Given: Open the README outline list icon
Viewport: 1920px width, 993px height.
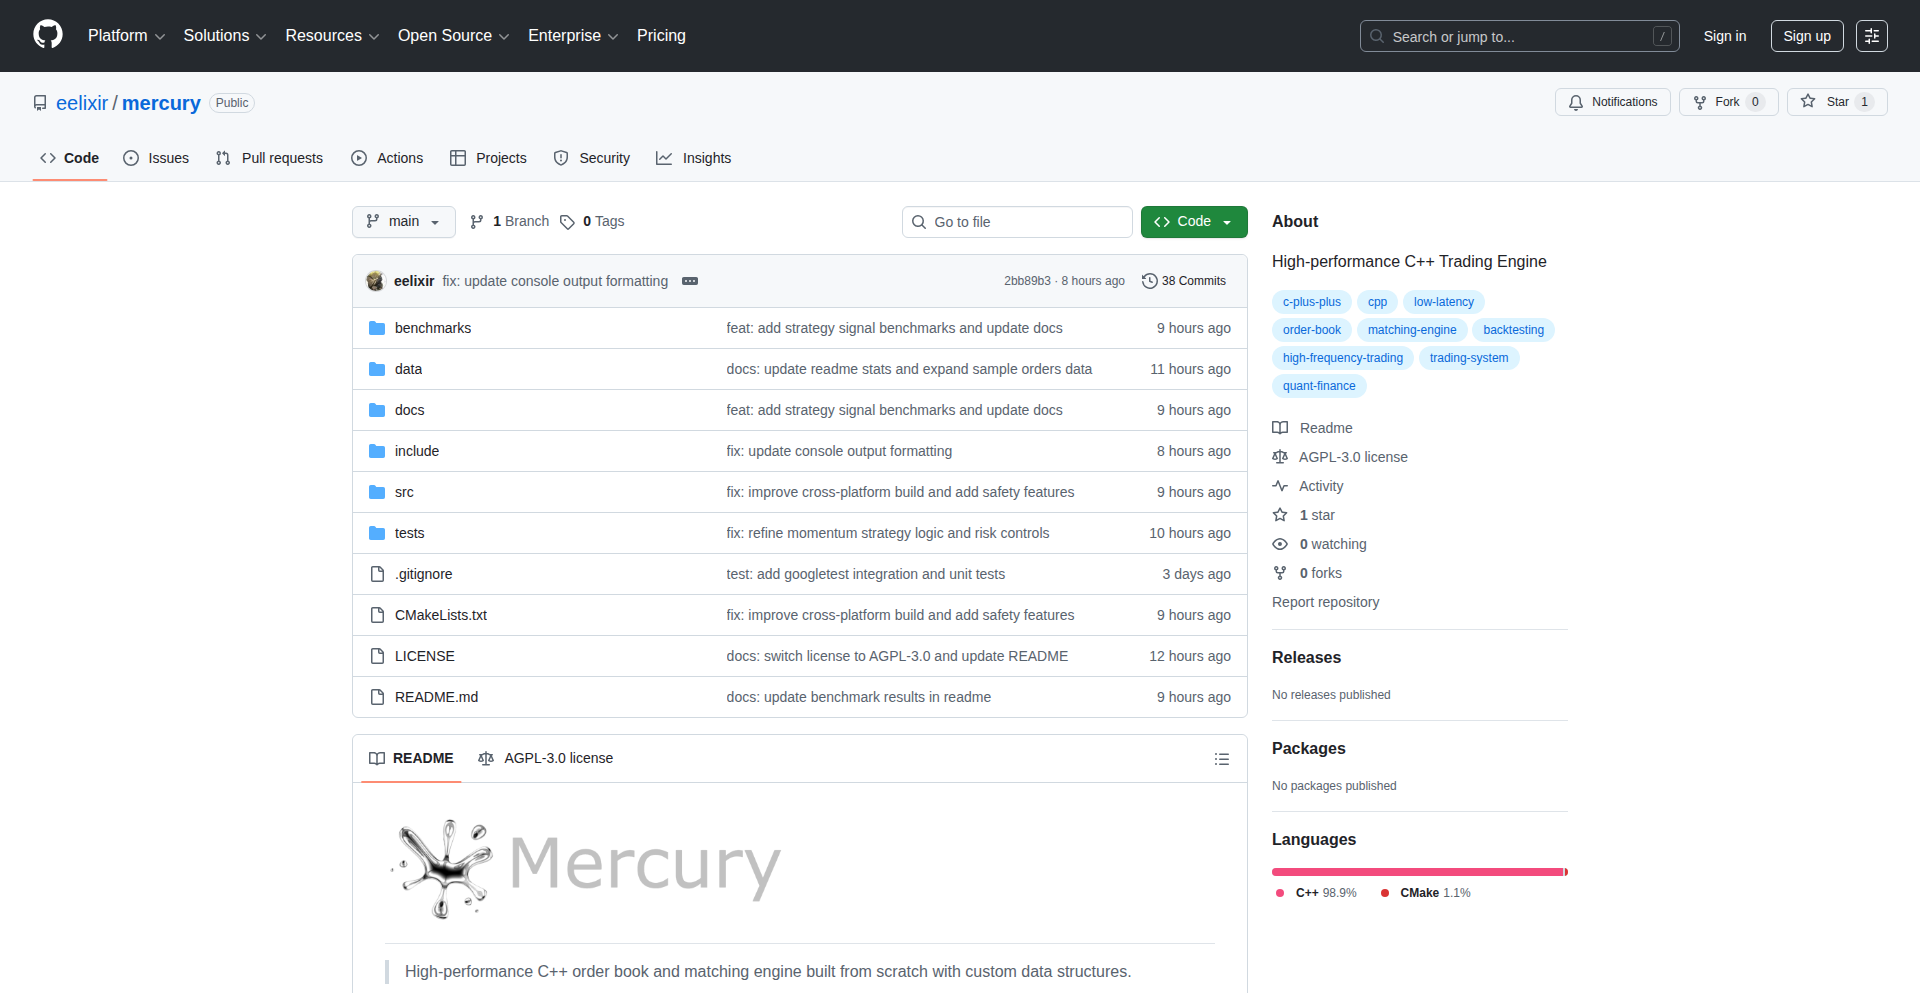Looking at the screenshot, I should click(x=1222, y=759).
